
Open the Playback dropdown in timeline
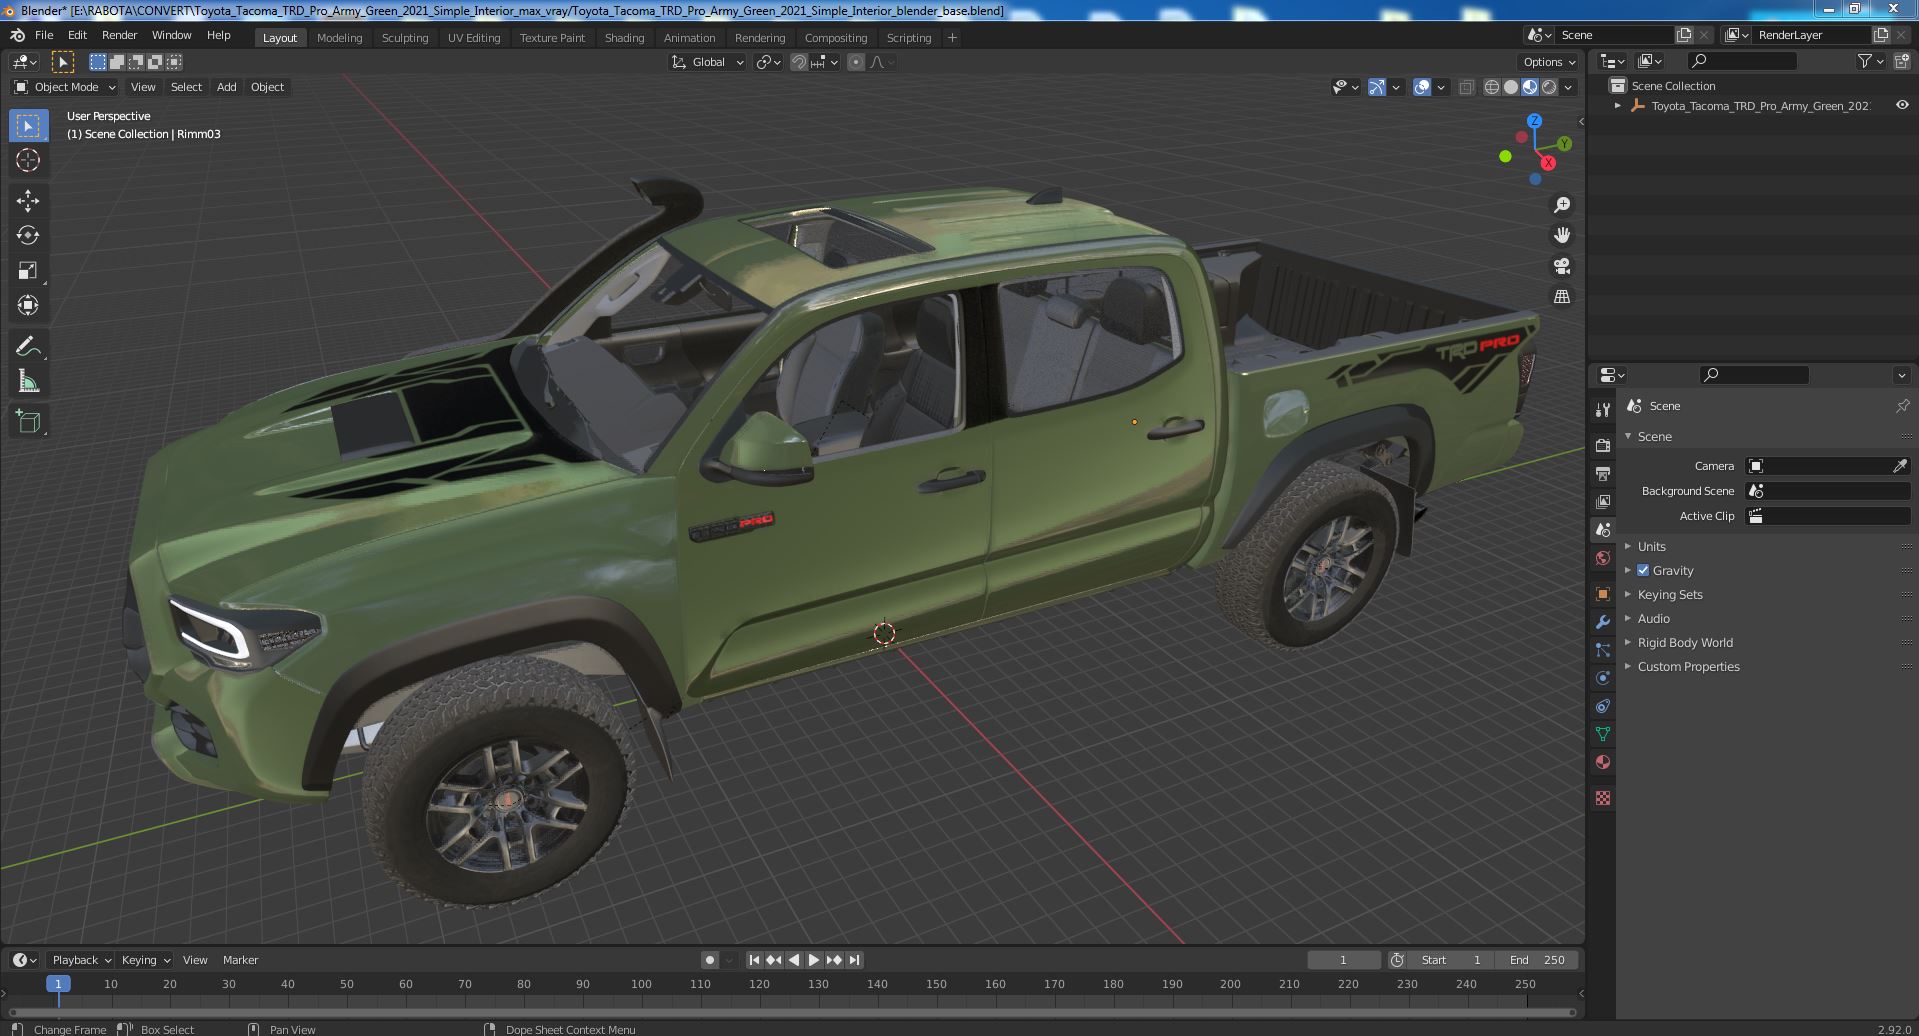click(x=81, y=960)
